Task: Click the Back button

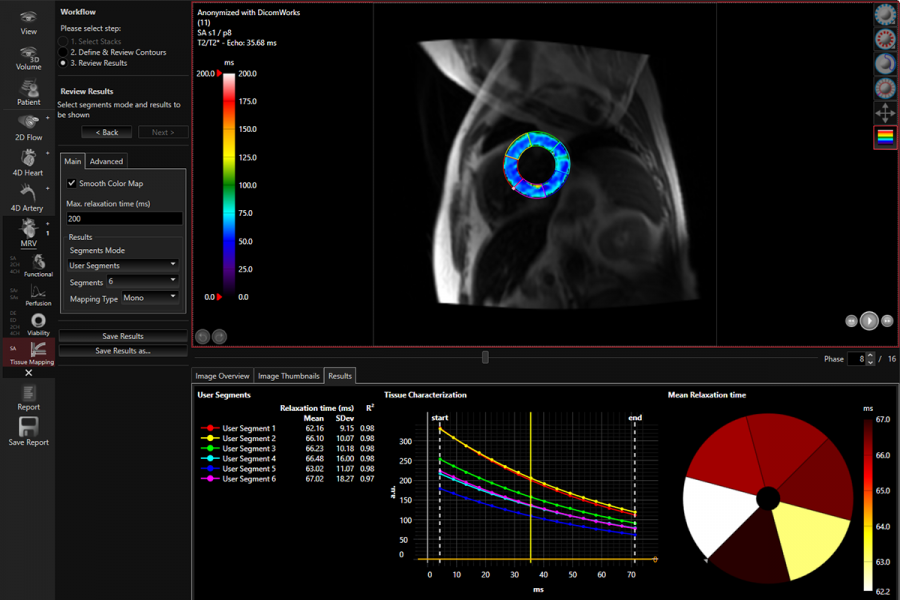Action: pos(107,132)
